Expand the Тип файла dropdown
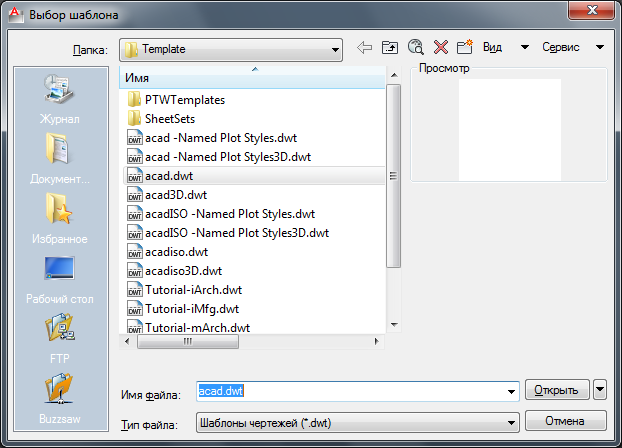This screenshot has width=622, height=448. click(511, 423)
